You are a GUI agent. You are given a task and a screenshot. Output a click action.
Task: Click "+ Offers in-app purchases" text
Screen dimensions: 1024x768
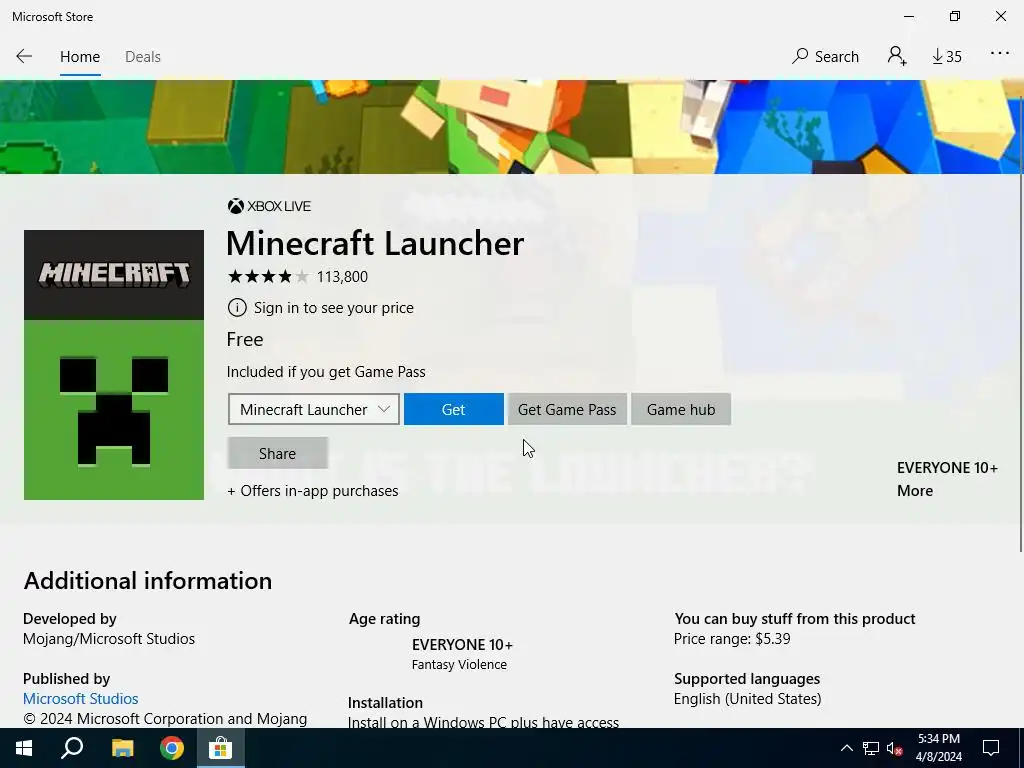(313, 491)
